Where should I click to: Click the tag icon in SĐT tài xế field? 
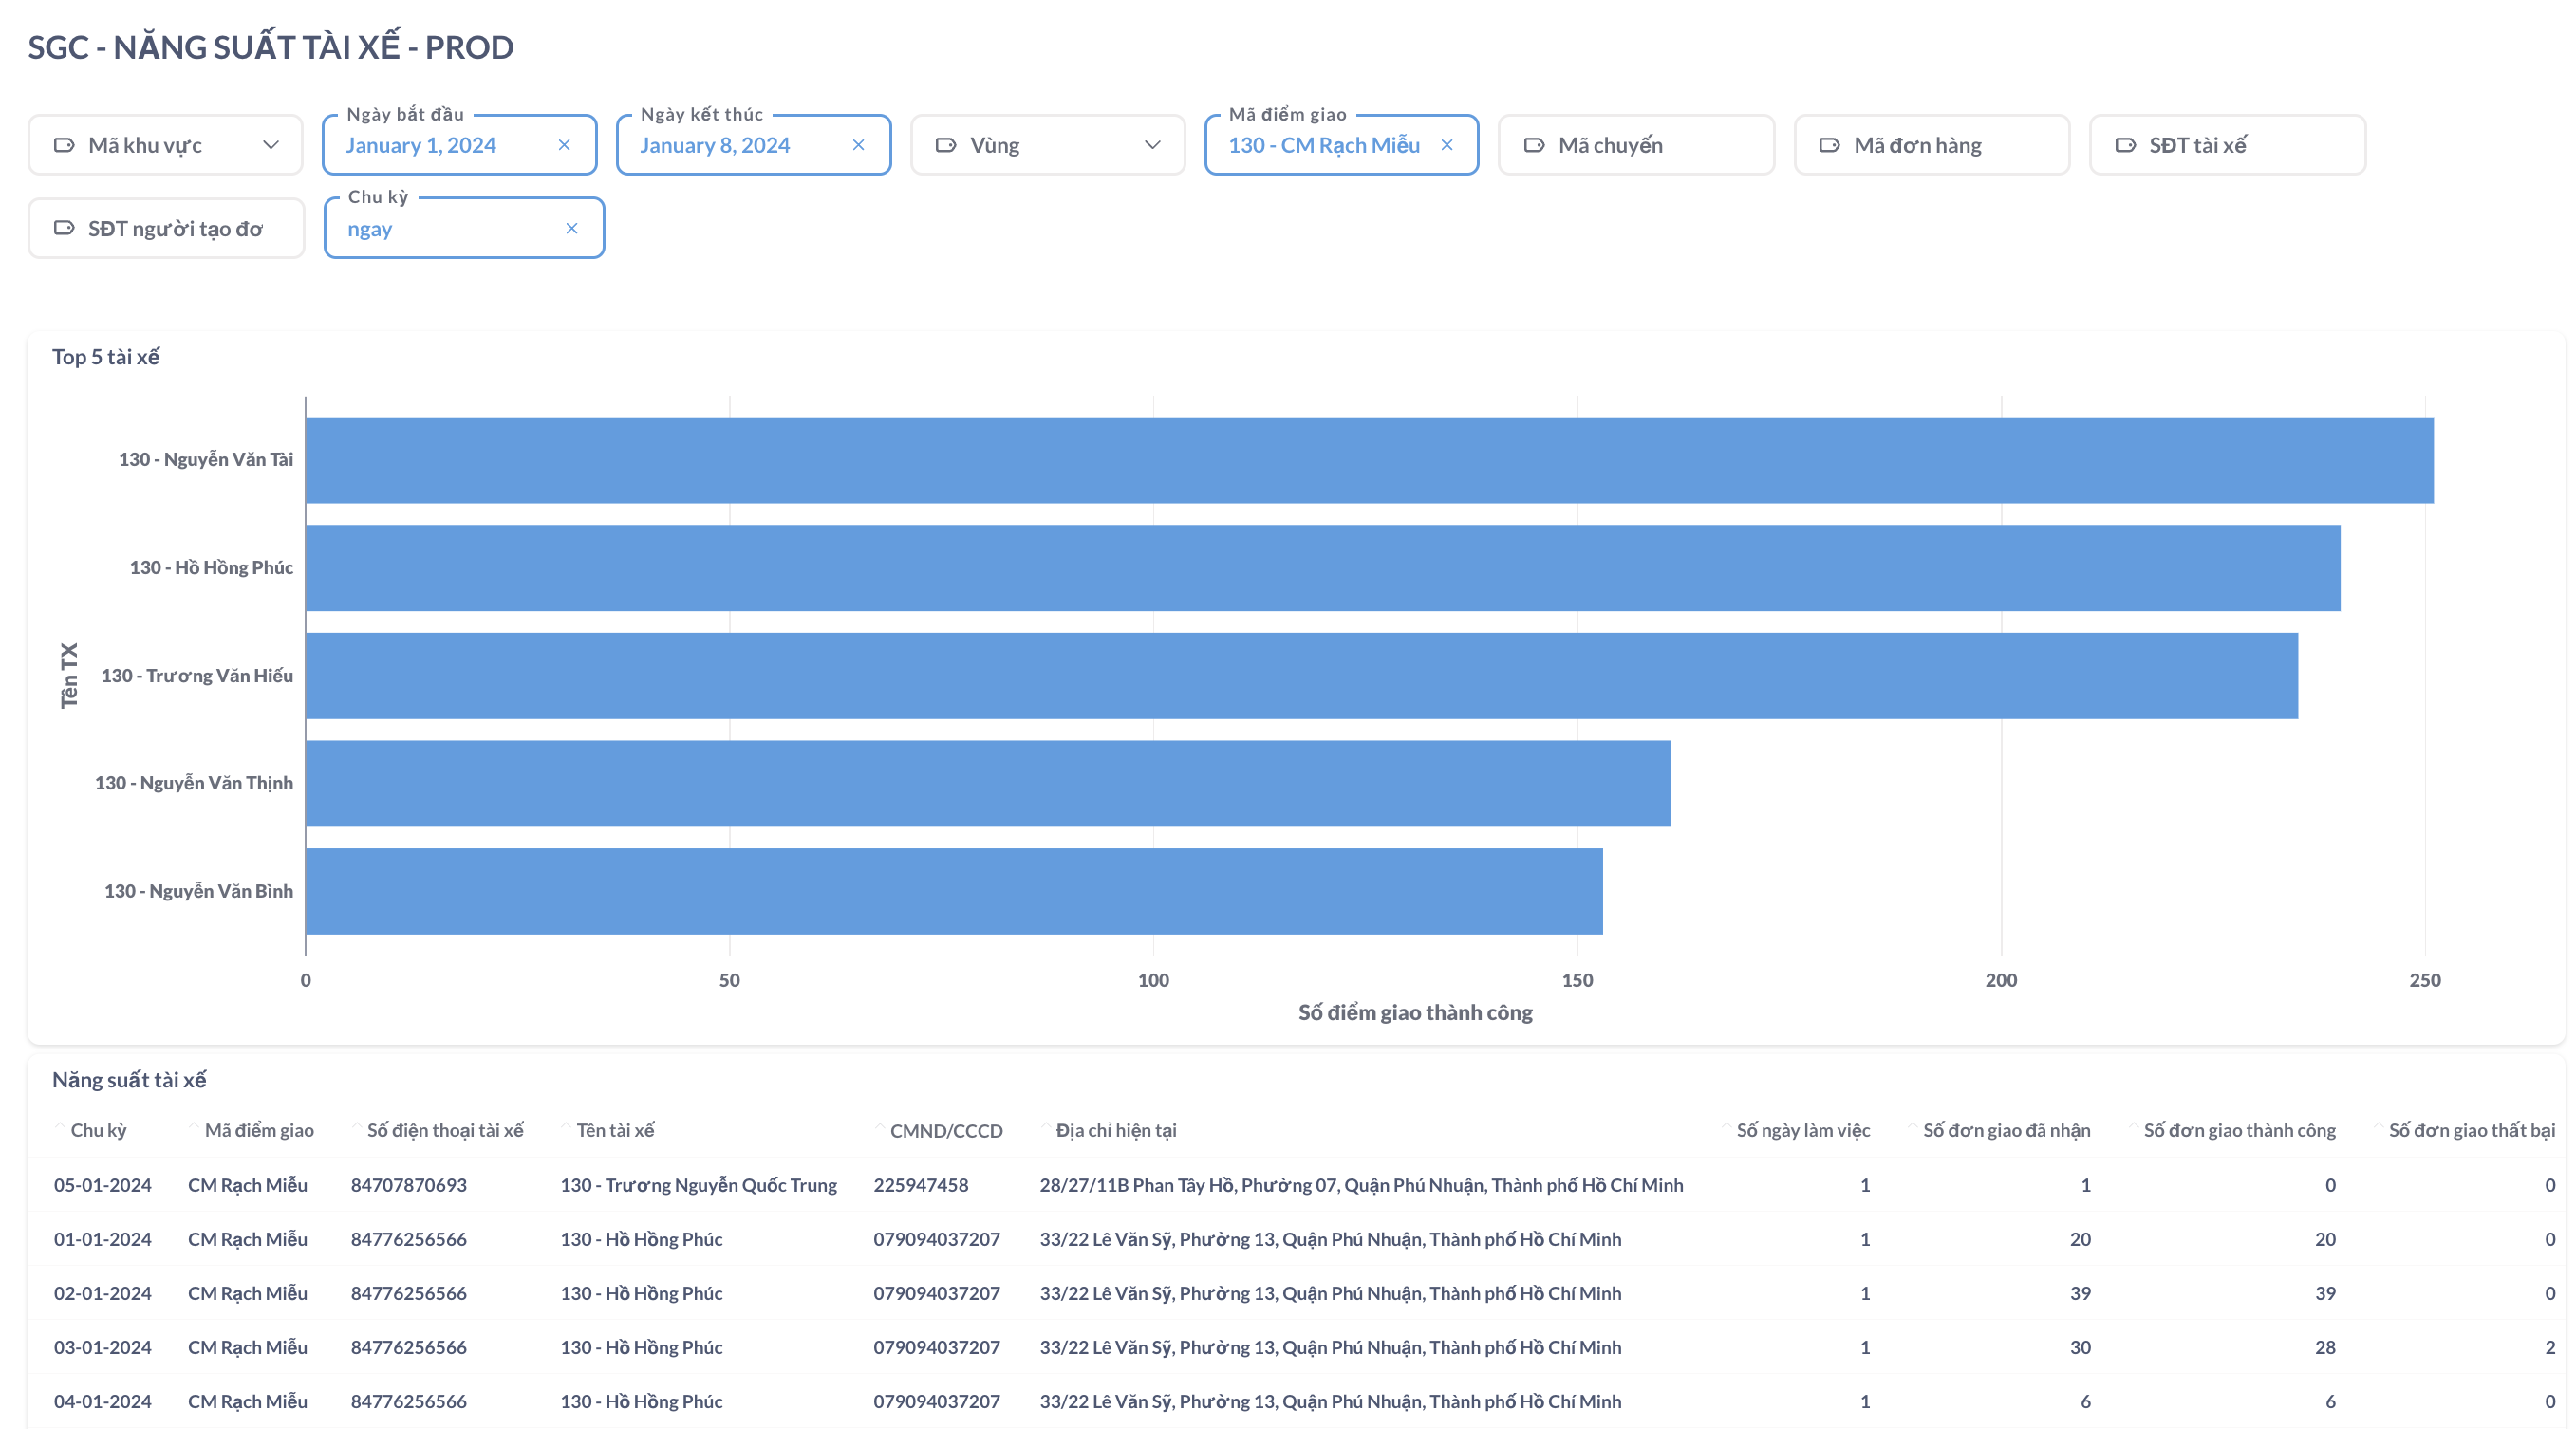click(2125, 145)
